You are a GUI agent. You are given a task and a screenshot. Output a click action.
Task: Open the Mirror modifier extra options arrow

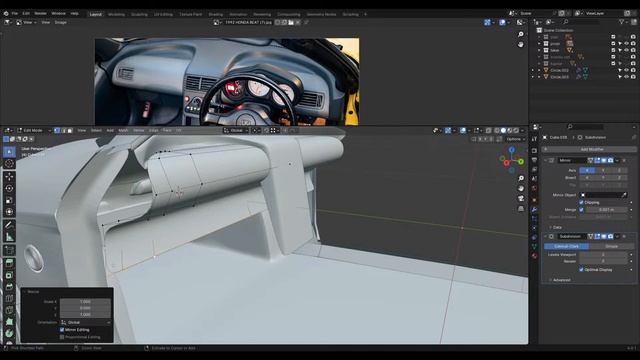coord(617,161)
